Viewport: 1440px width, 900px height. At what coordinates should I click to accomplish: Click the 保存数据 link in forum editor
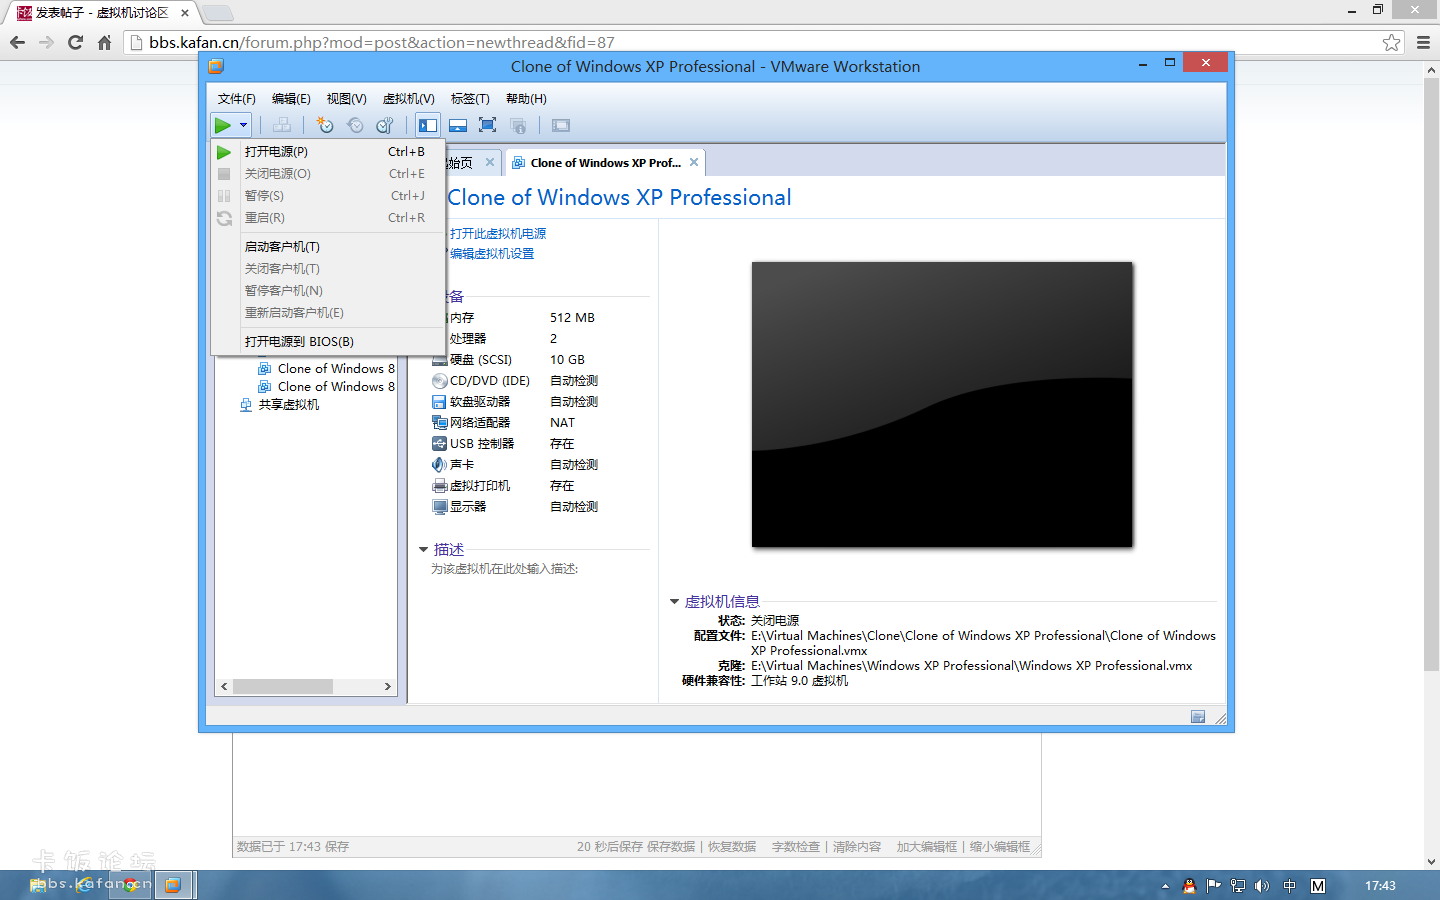click(670, 847)
